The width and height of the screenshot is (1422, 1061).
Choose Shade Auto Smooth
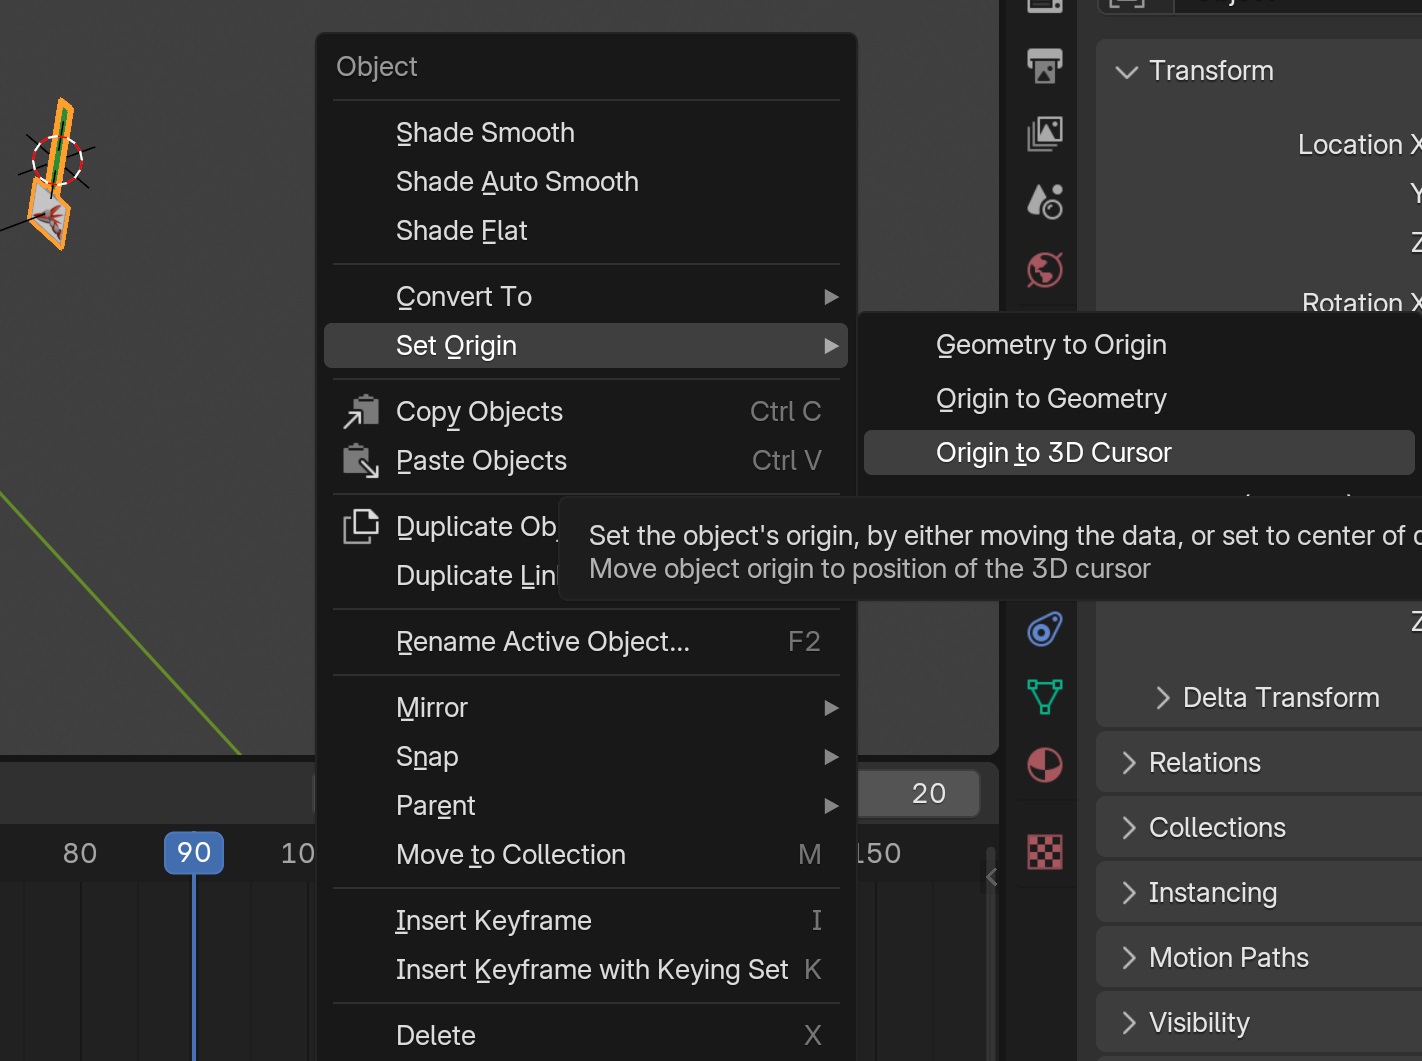(x=586, y=181)
